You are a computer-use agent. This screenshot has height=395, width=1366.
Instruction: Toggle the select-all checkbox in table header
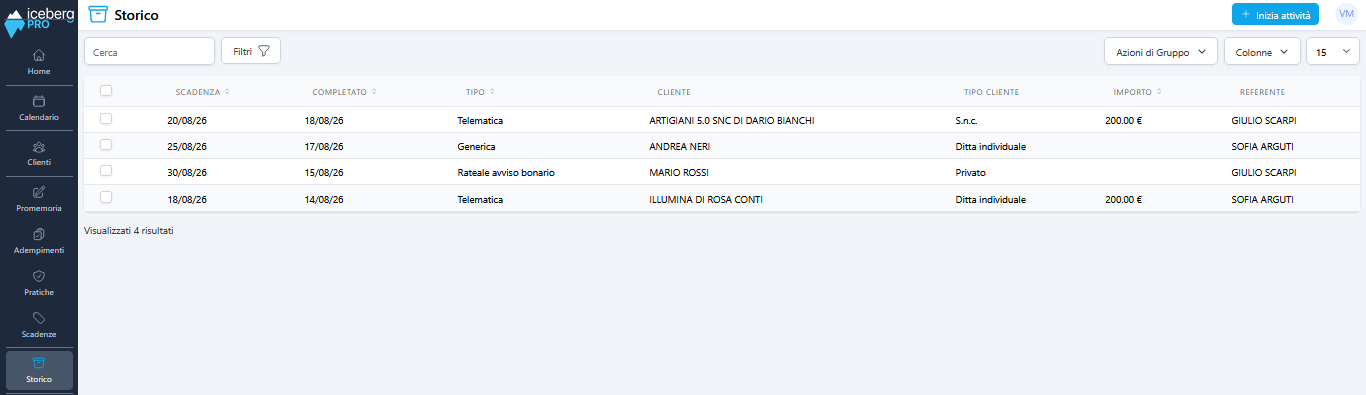pos(106,91)
